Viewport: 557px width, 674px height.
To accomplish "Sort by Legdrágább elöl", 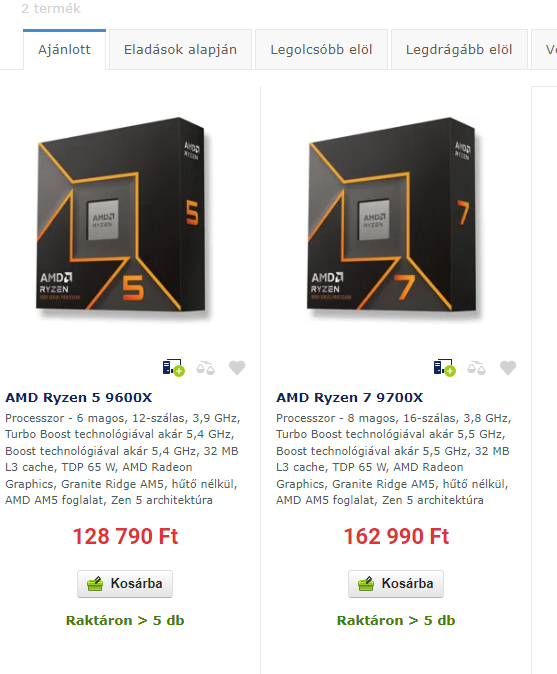I will (x=459, y=49).
